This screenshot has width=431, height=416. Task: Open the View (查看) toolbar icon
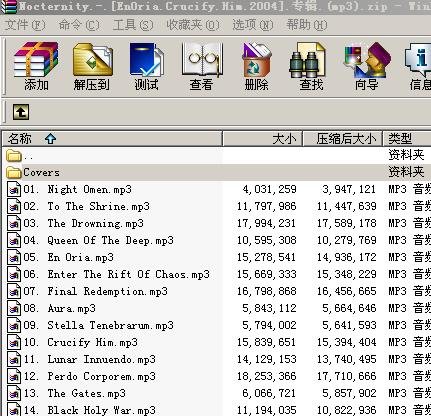tap(201, 66)
